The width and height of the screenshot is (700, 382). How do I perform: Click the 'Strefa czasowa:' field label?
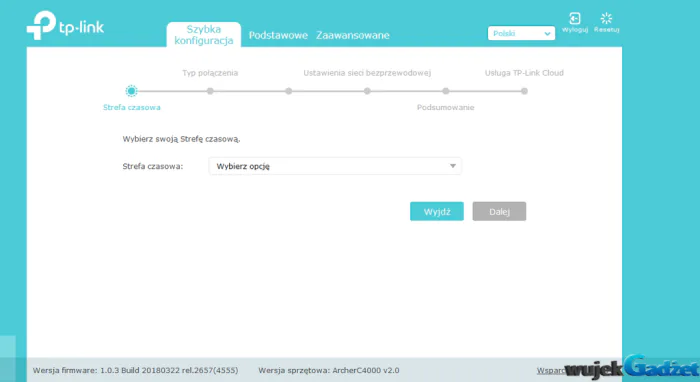tap(153, 166)
